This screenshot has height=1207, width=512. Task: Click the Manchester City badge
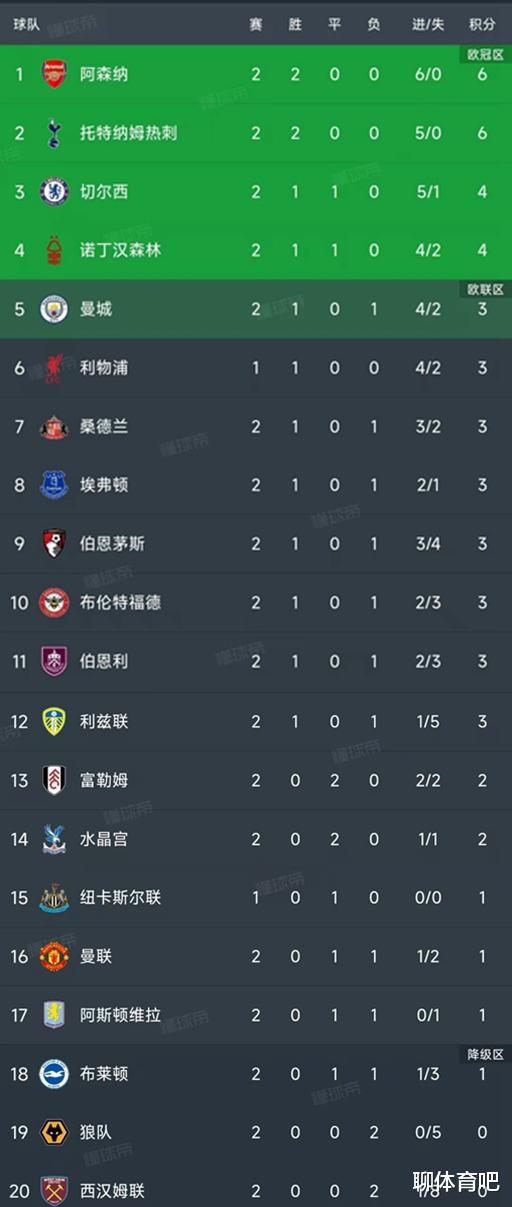(54, 309)
